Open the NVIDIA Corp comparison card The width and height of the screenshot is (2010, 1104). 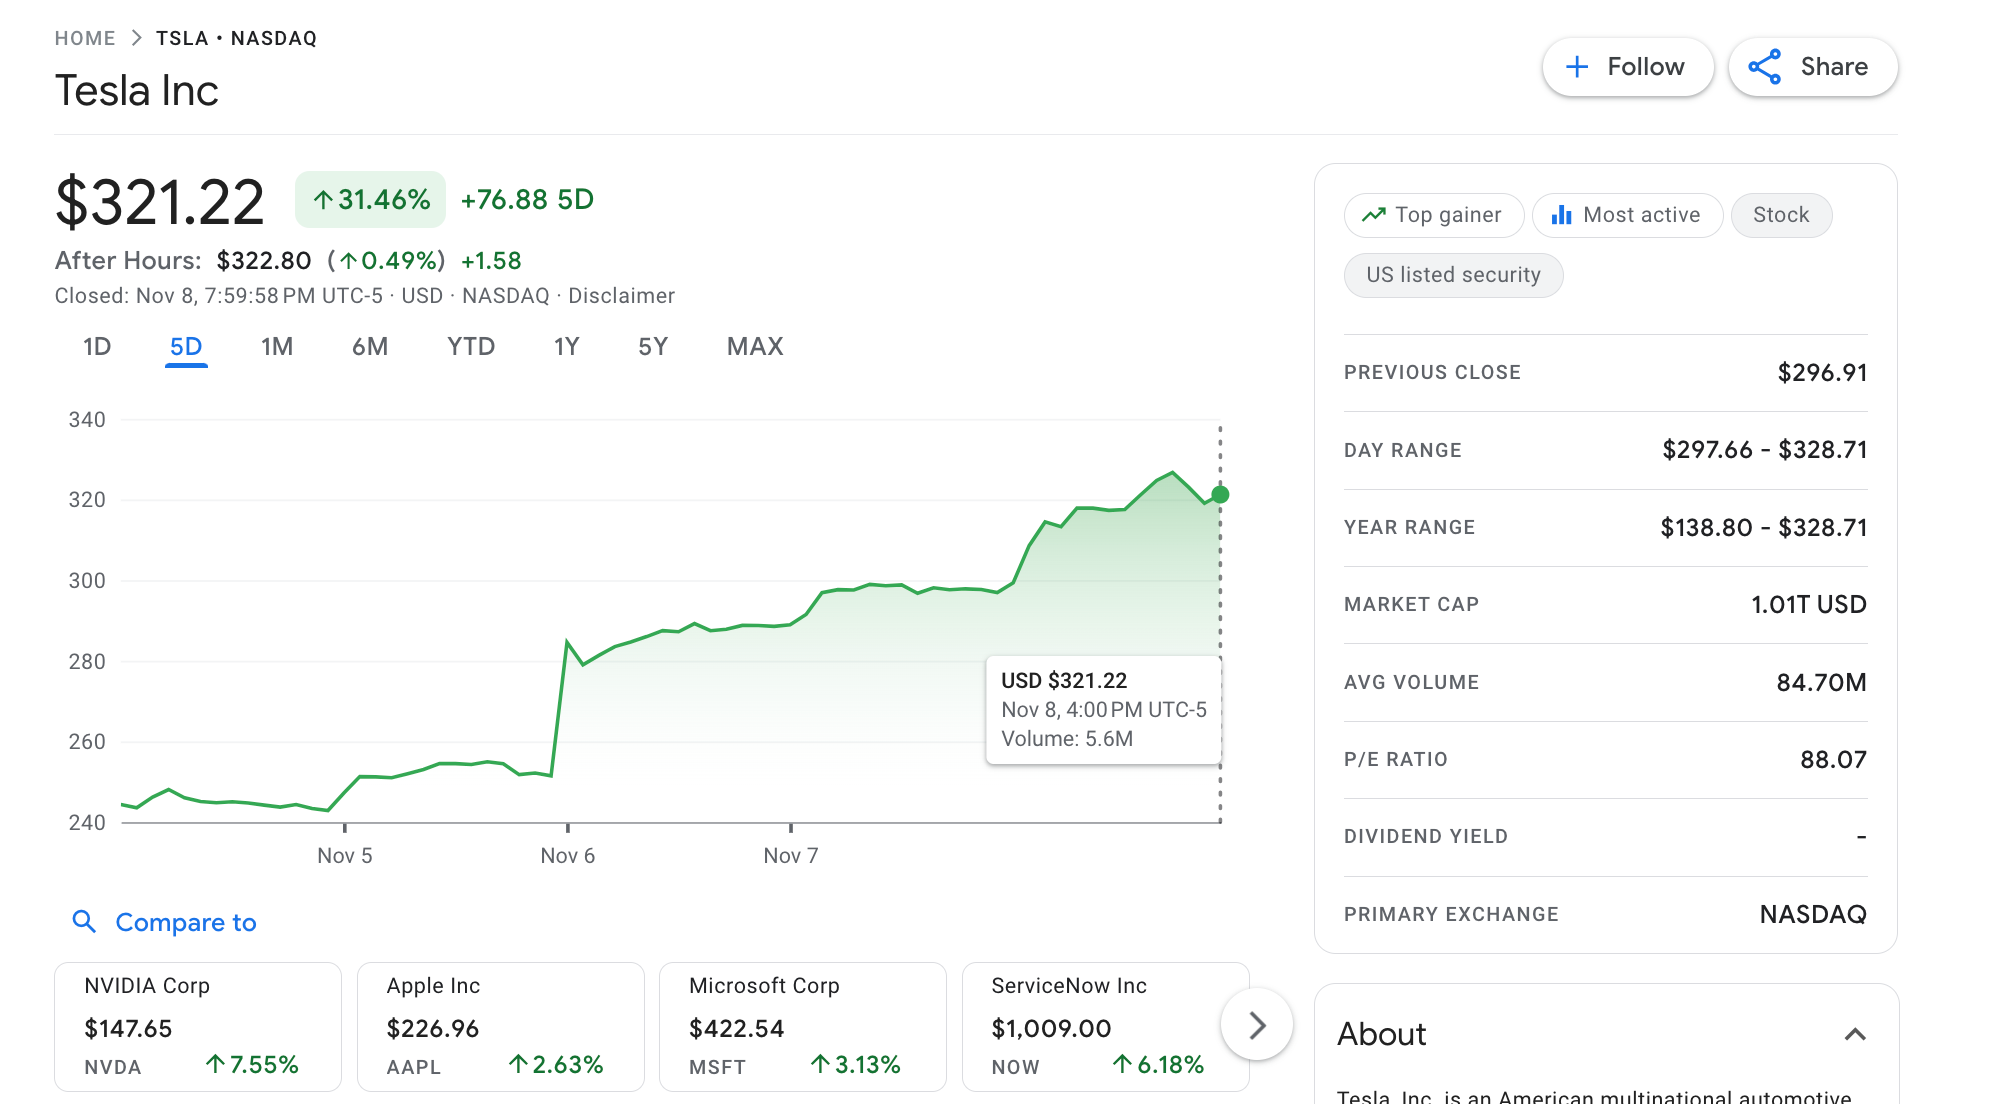pos(198,1026)
